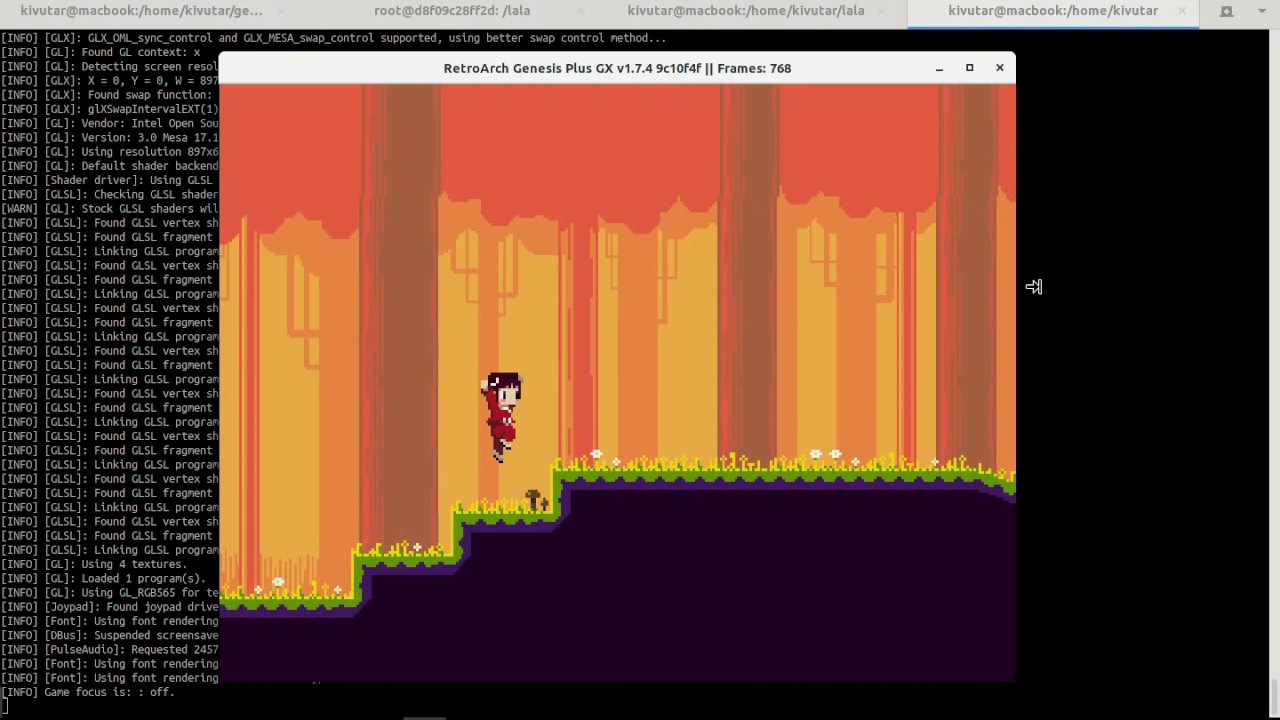This screenshot has height=720, width=1280.
Task: Open a new terminal tab
Action: [1227, 11]
